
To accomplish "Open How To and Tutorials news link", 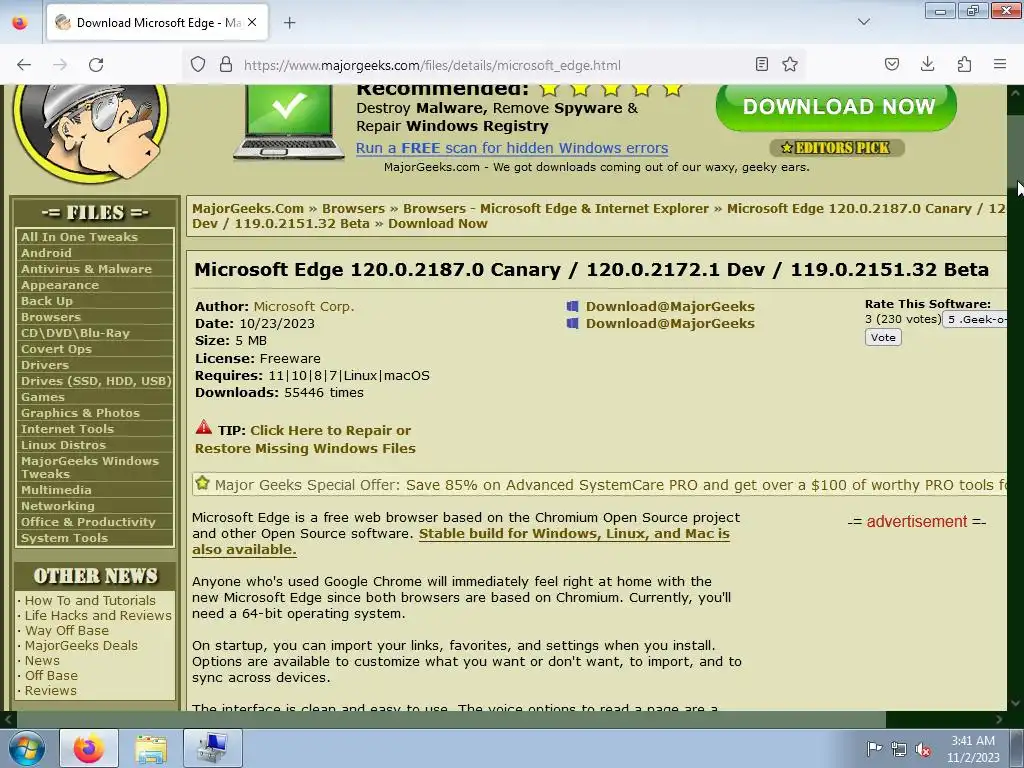I will [x=90, y=600].
